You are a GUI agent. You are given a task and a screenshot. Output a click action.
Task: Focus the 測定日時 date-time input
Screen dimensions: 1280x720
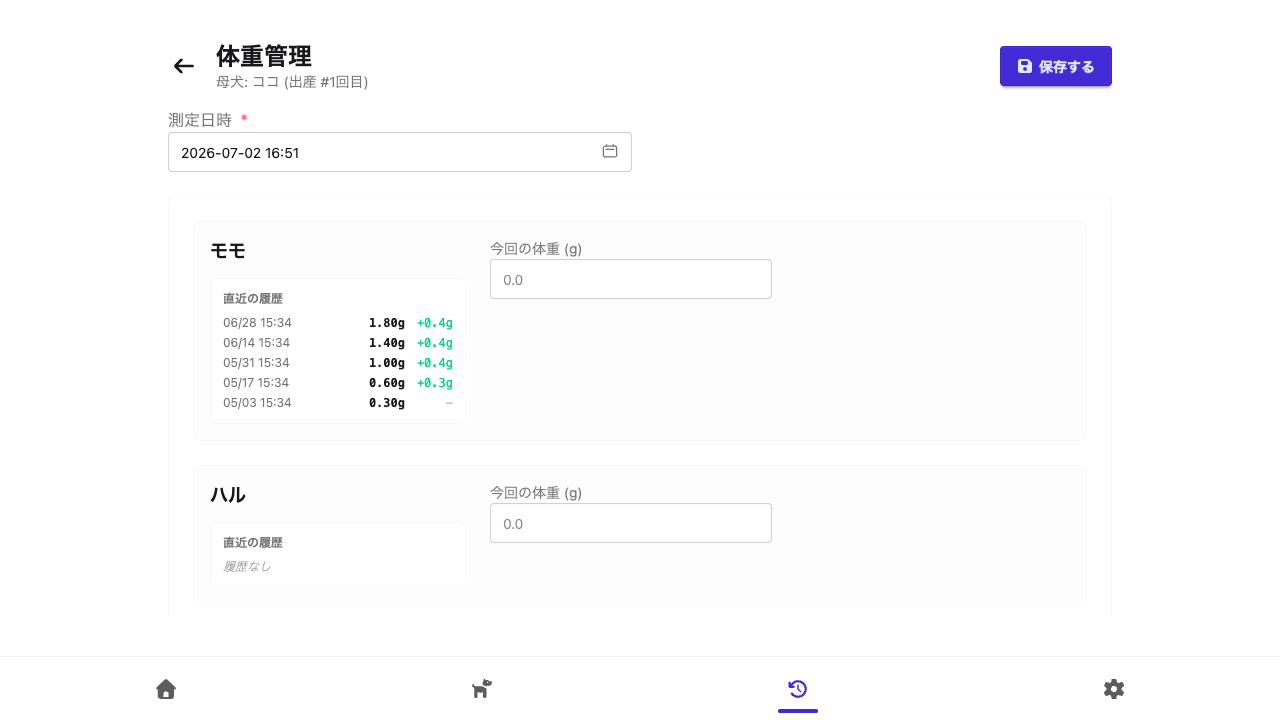(x=400, y=152)
